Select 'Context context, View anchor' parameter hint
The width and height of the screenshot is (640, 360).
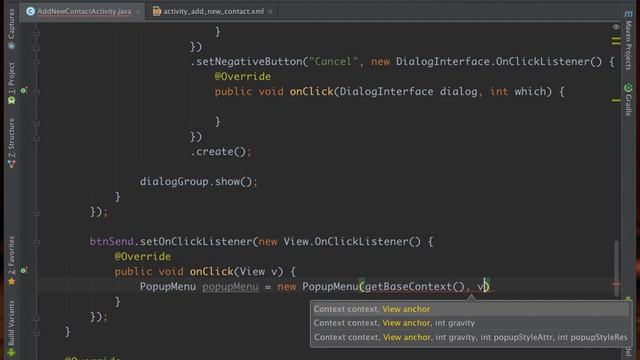tap(469, 309)
